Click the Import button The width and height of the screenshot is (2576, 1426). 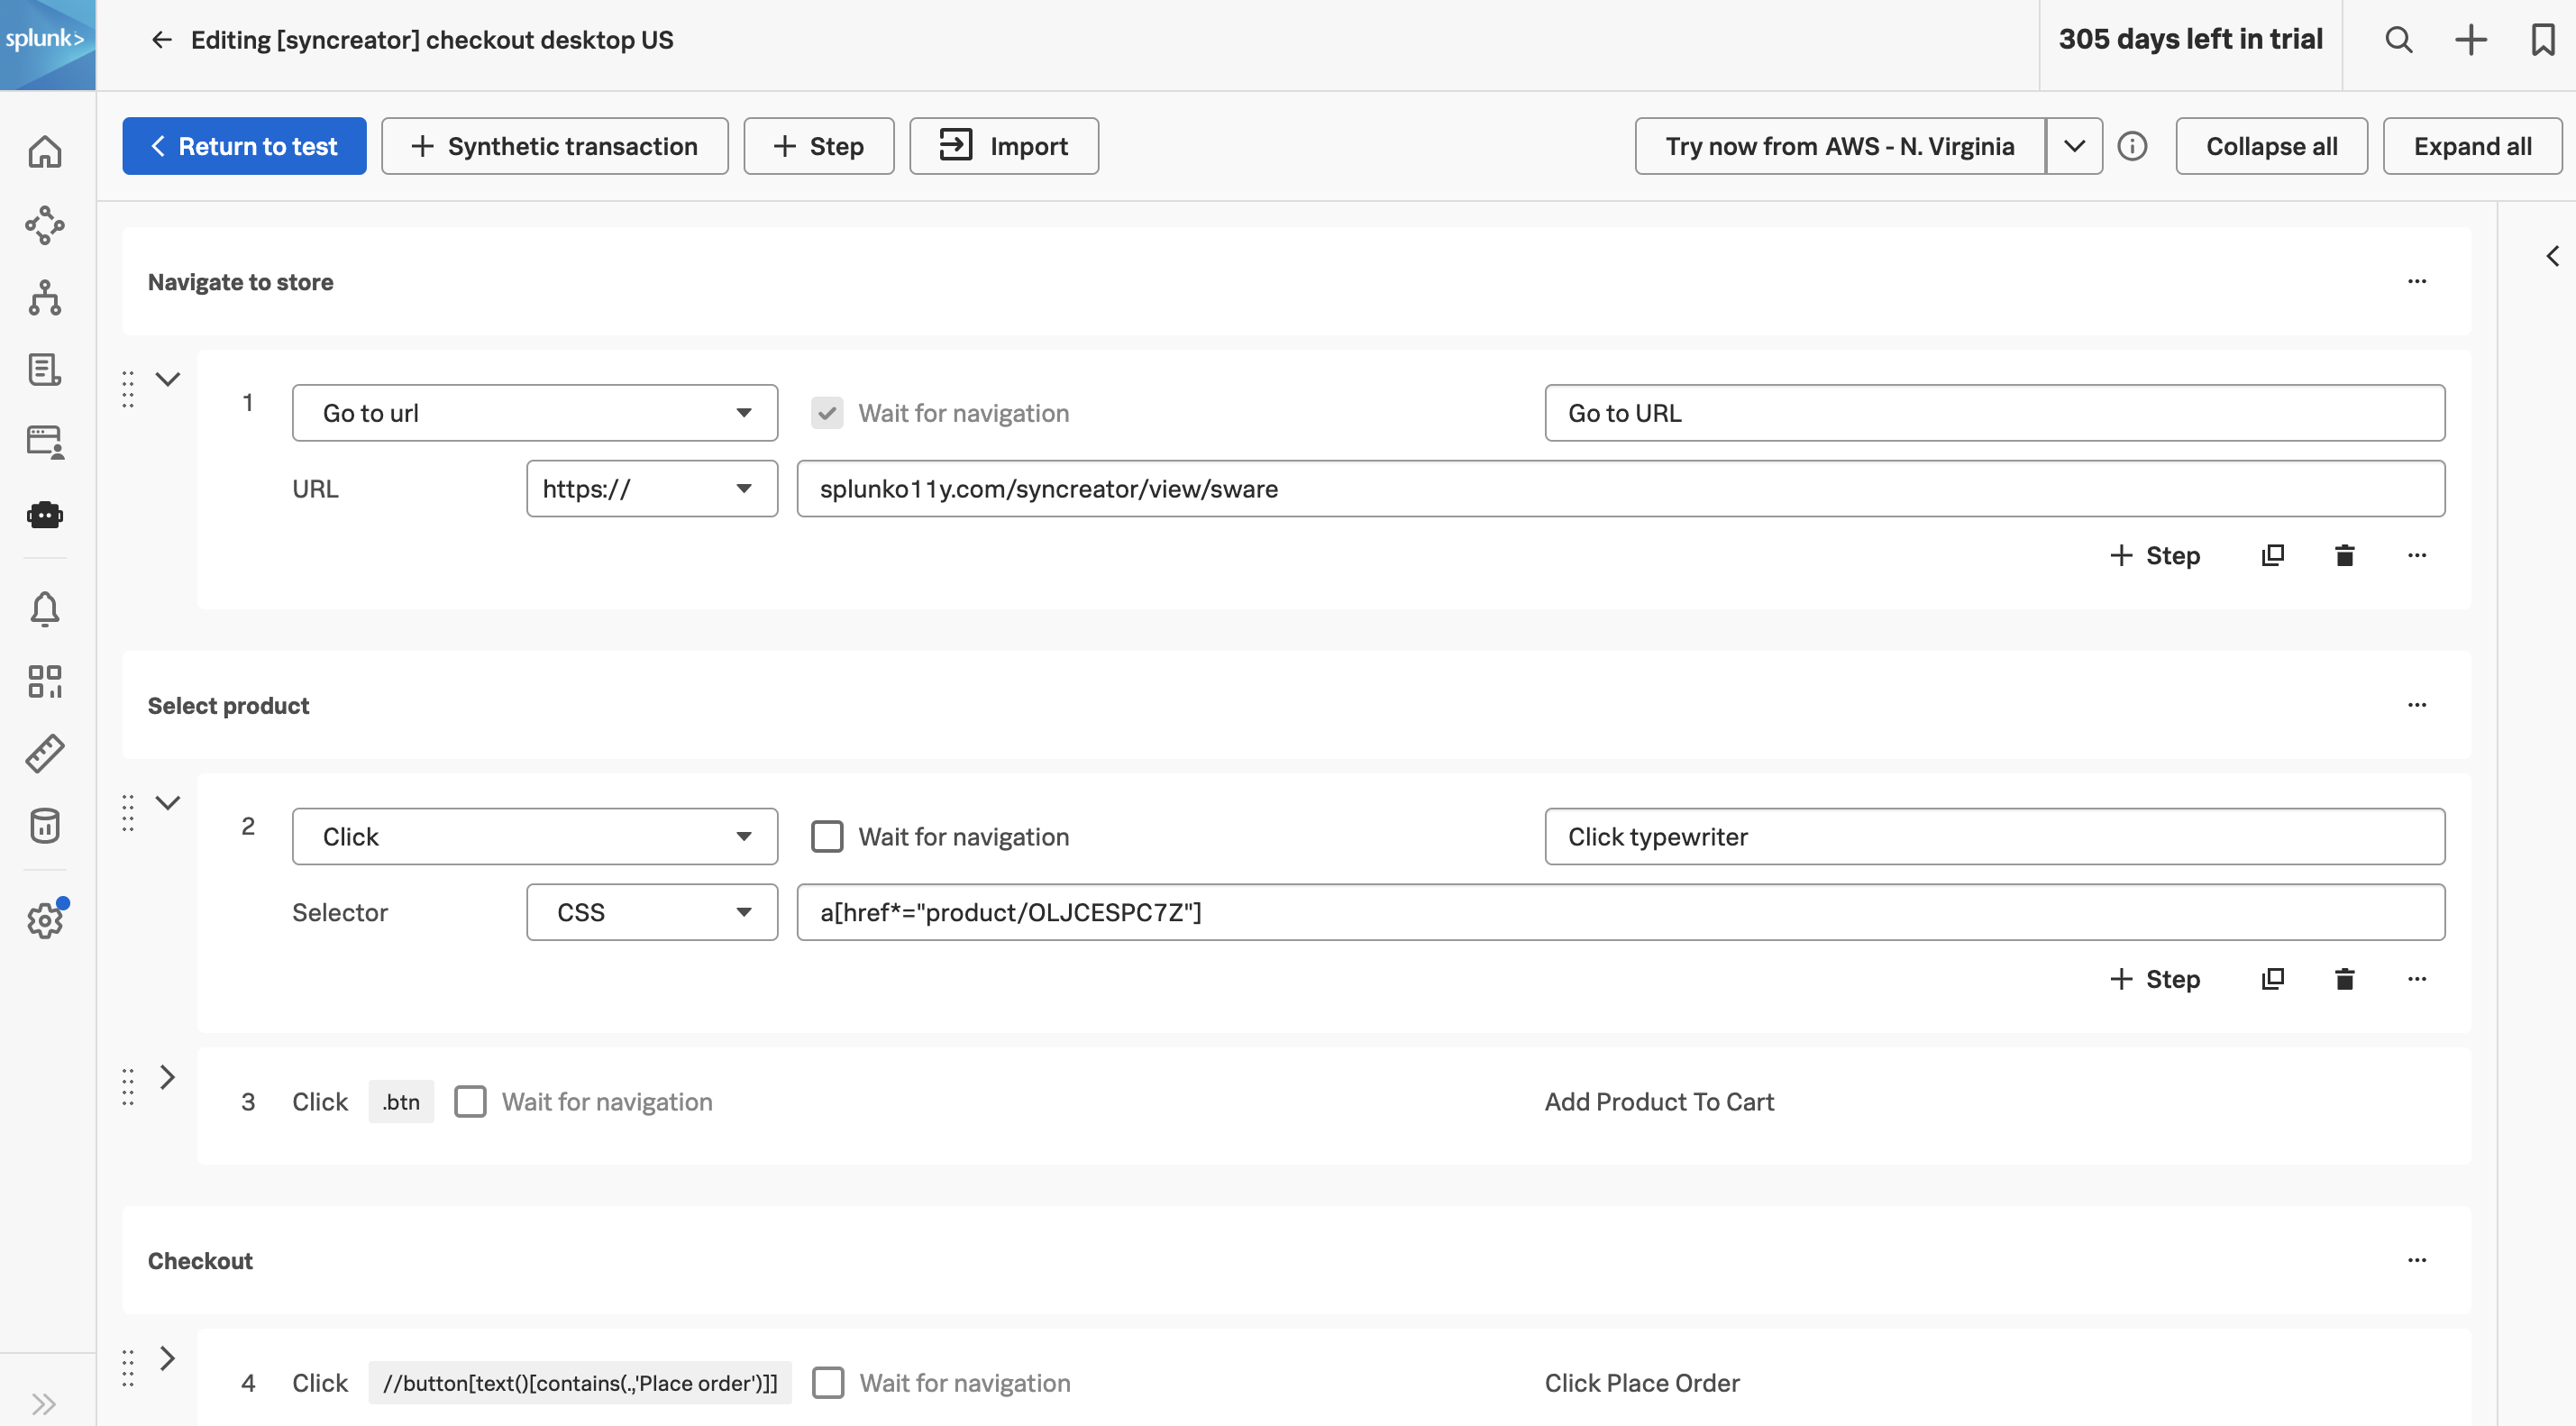pyautogui.click(x=1004, y=146)
